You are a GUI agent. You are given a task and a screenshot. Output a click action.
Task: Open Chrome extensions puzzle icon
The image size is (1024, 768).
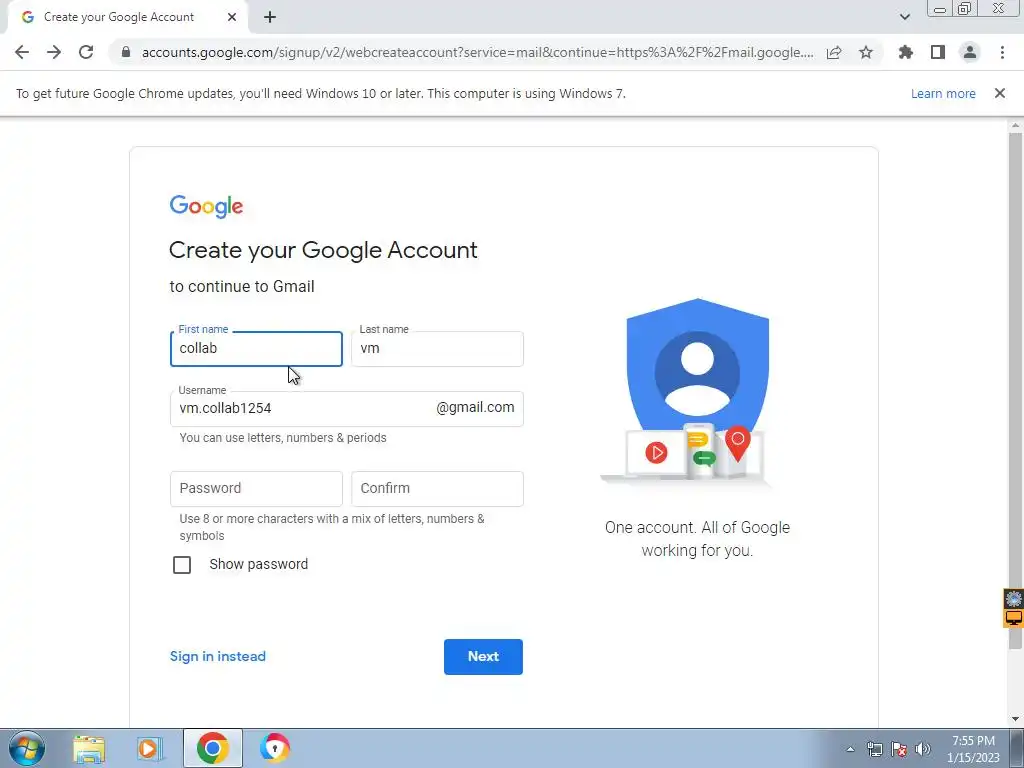pos(906,52)
